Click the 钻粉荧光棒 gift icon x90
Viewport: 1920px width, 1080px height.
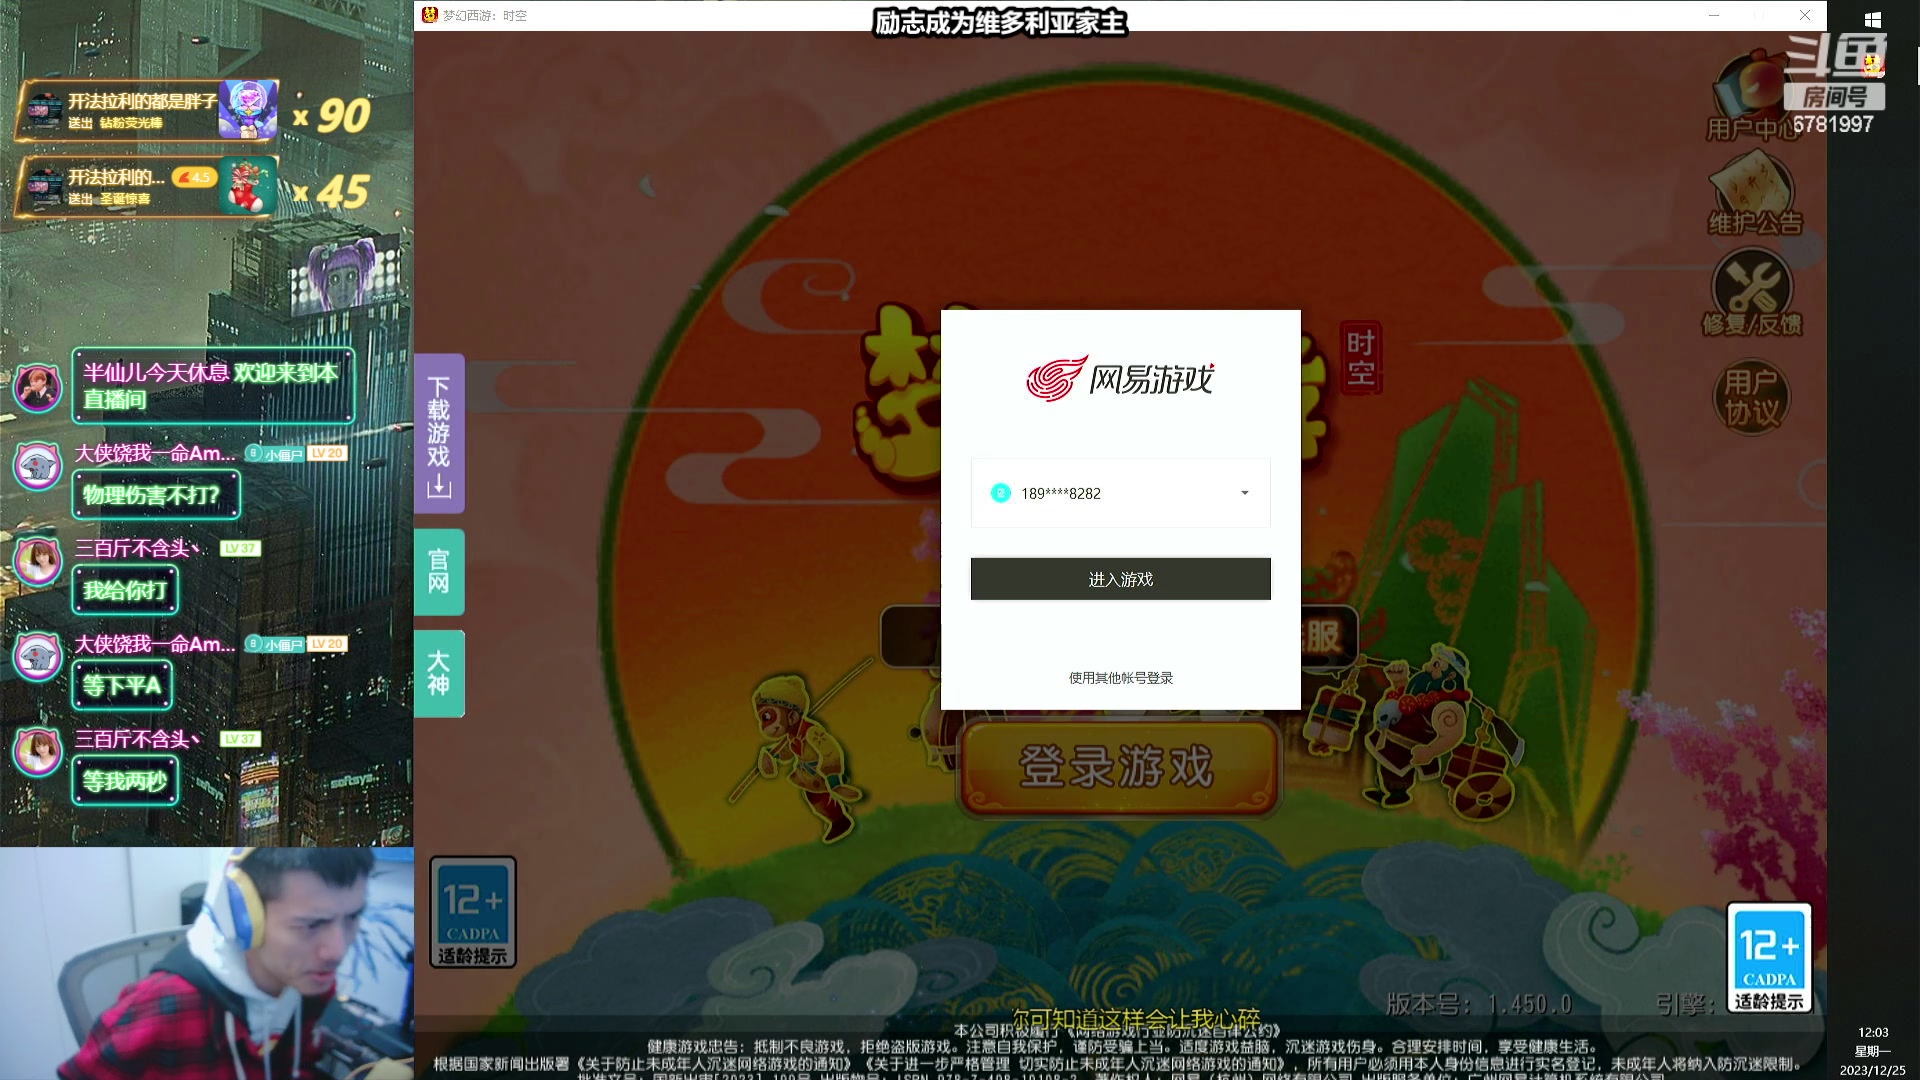click(x=248, y=110)
